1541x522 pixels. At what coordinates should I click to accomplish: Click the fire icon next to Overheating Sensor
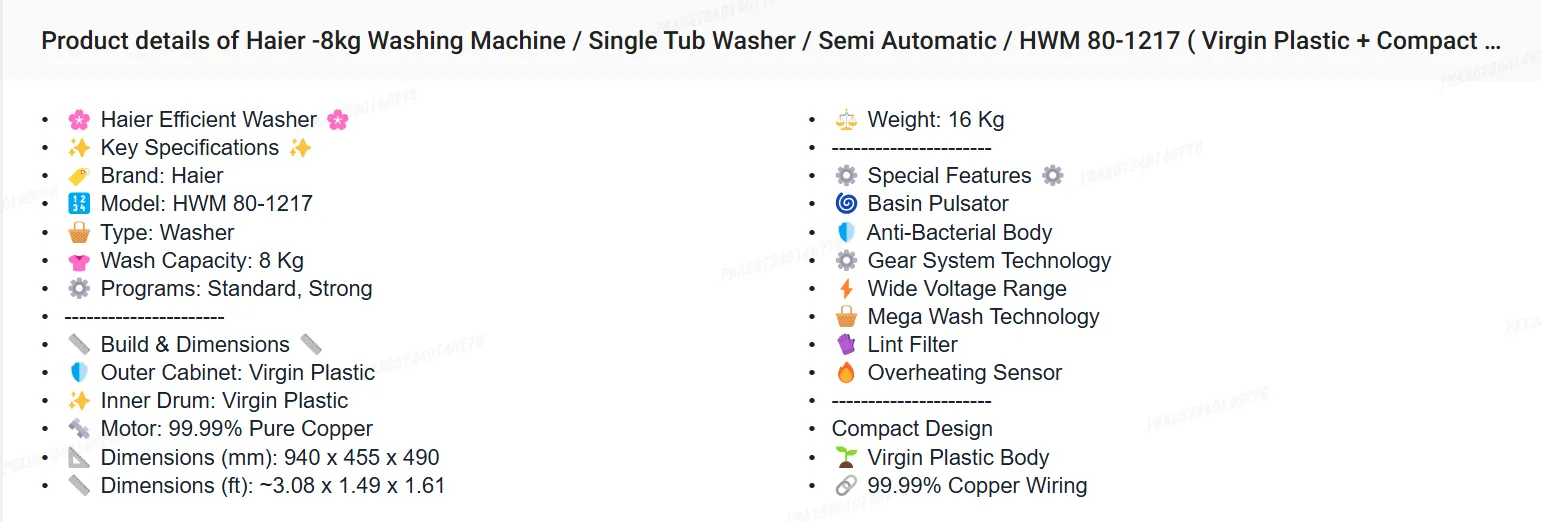846,373
